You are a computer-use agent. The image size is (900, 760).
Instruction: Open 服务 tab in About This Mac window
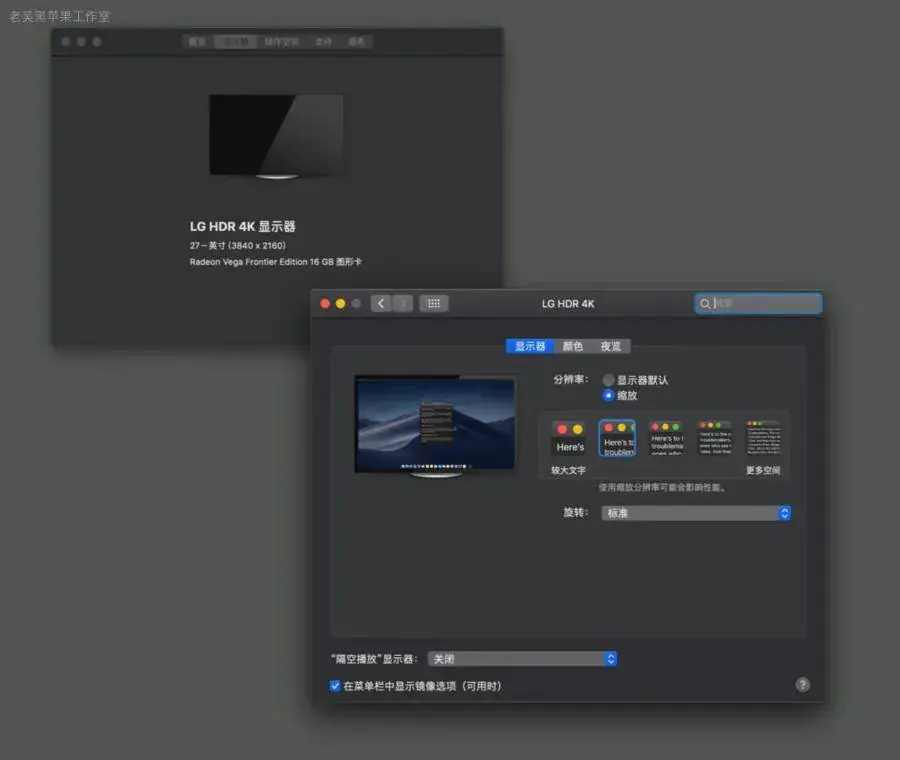(x=356, y=41)
